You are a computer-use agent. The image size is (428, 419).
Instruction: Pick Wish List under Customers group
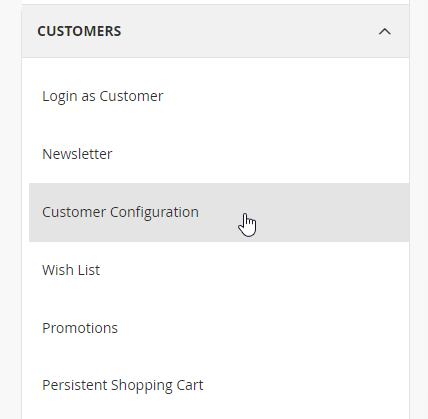coord(71,270)
